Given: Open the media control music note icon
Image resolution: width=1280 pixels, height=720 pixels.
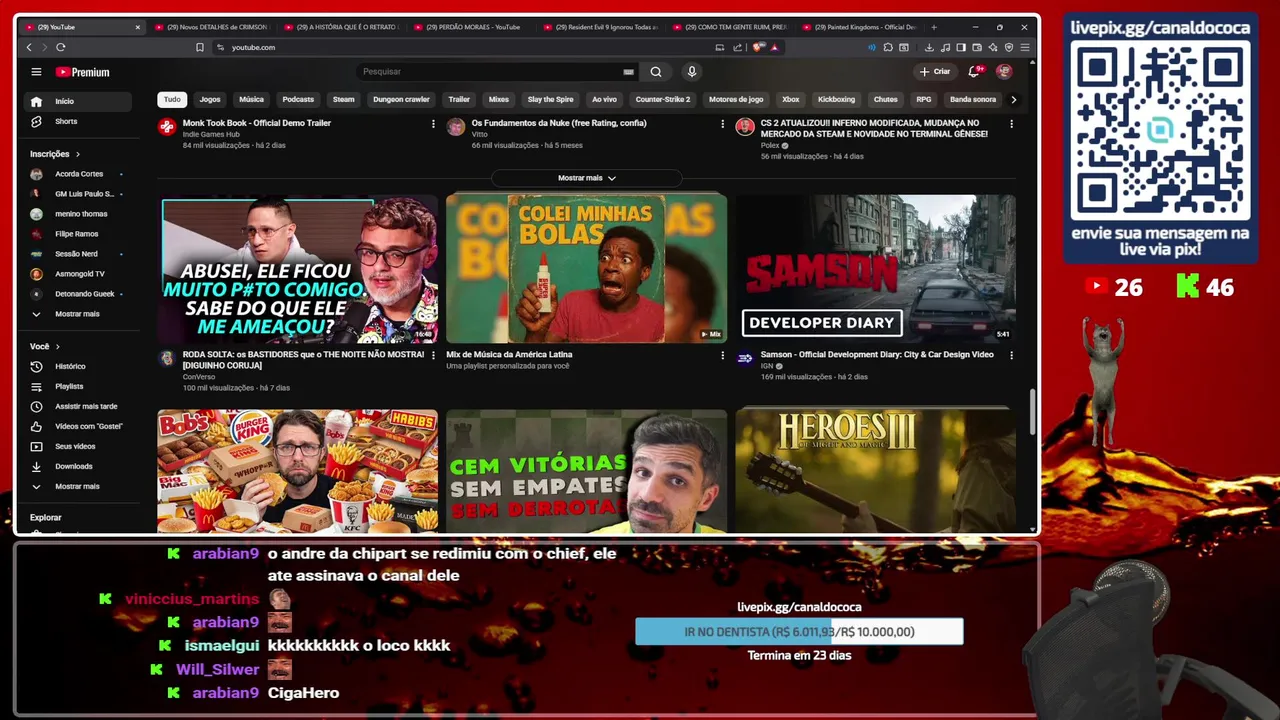Looking at the screenshot, I should click(x=945, y=47).
